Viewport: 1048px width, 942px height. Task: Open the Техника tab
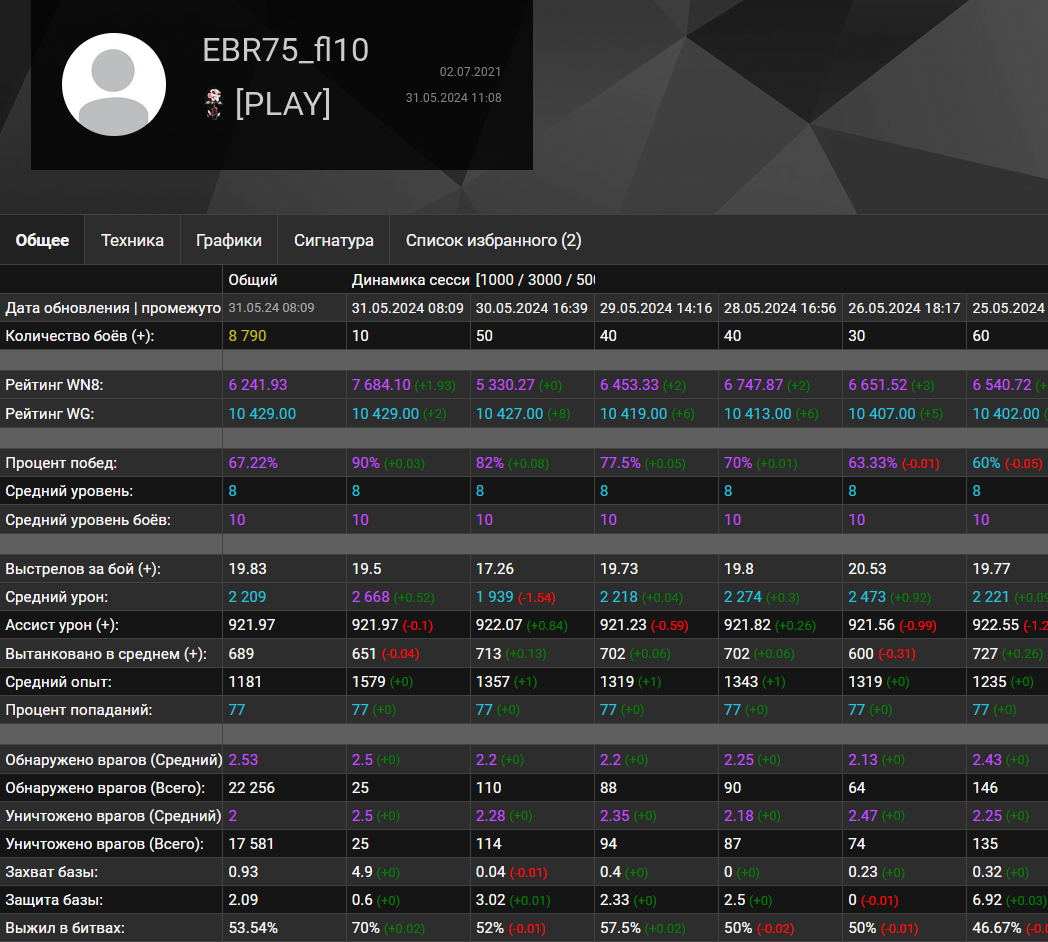(x=132, y=240)
